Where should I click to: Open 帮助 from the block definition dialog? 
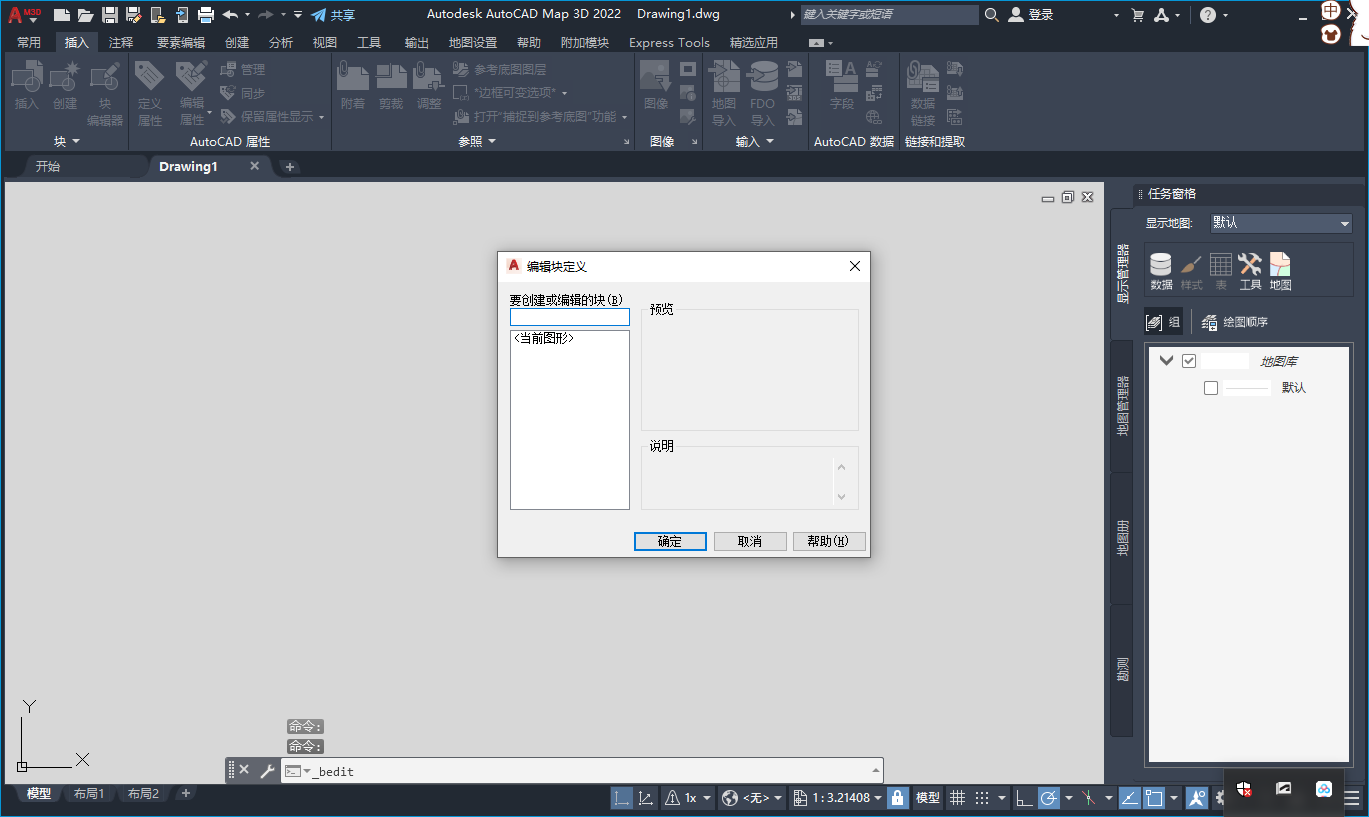pyautogui.click(x=829, y=541)
